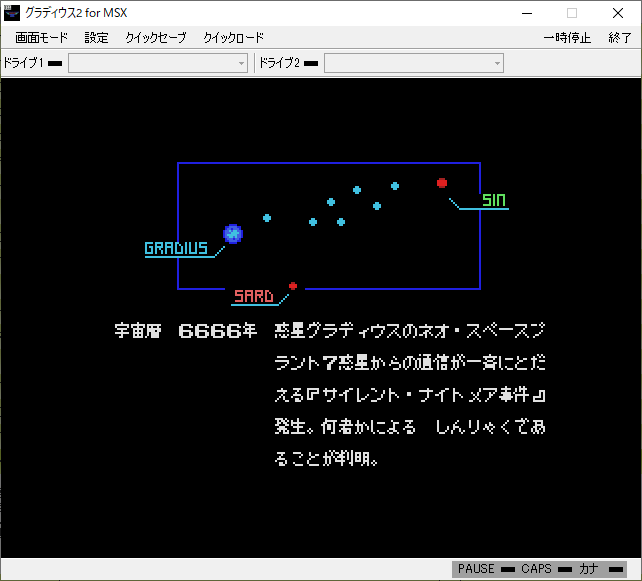Image resolution: width=642 pixels, height=581 pixels.
Task: Click the small red SARD planet
Action: pyautogui.click(x=293, y=286)
